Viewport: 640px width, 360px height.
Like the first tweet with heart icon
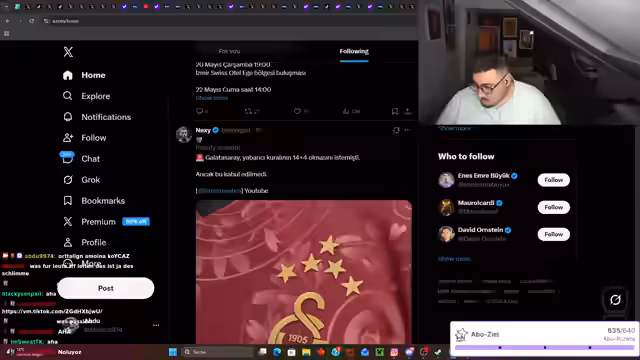297,111
